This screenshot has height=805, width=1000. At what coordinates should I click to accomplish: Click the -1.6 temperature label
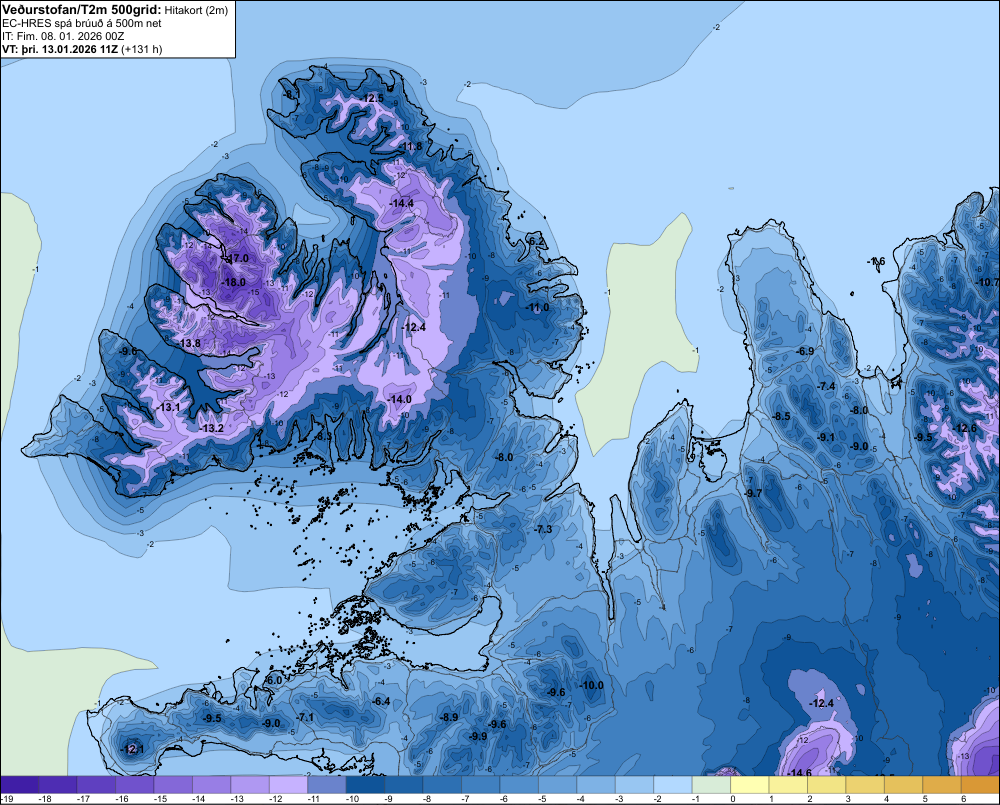tap(876, 262)
